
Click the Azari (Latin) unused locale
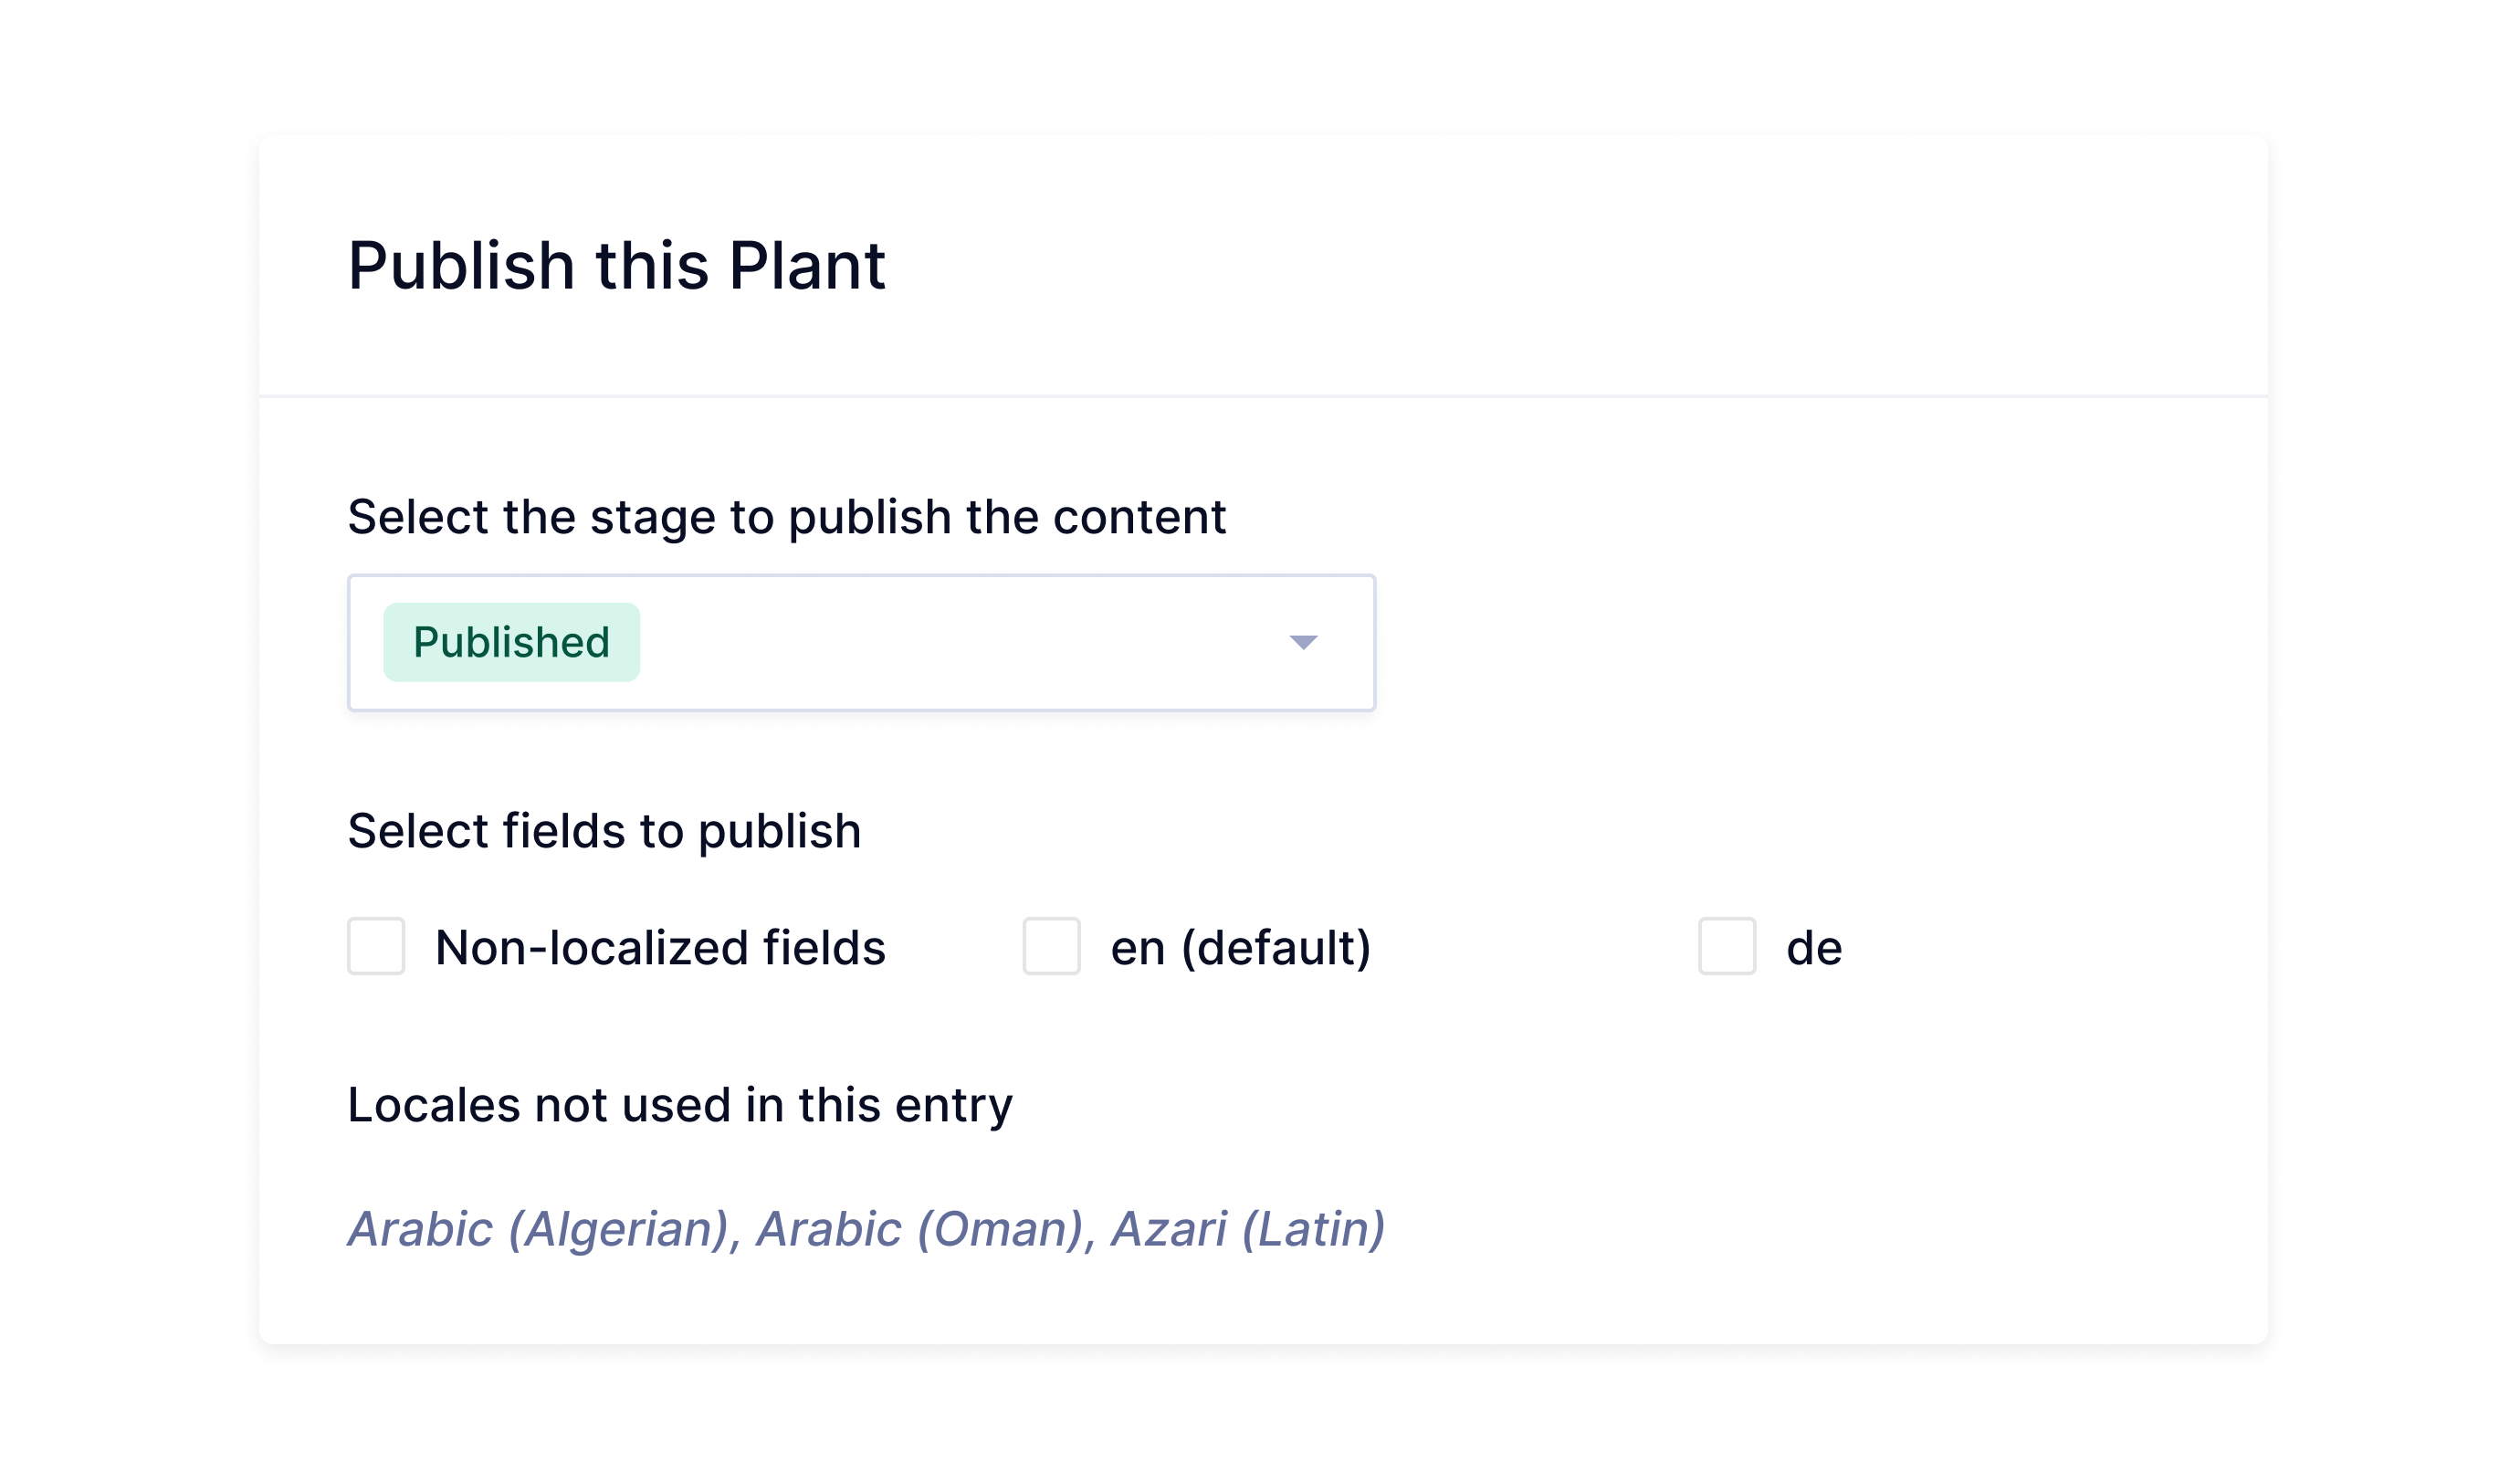(x=1248, y=1229)
